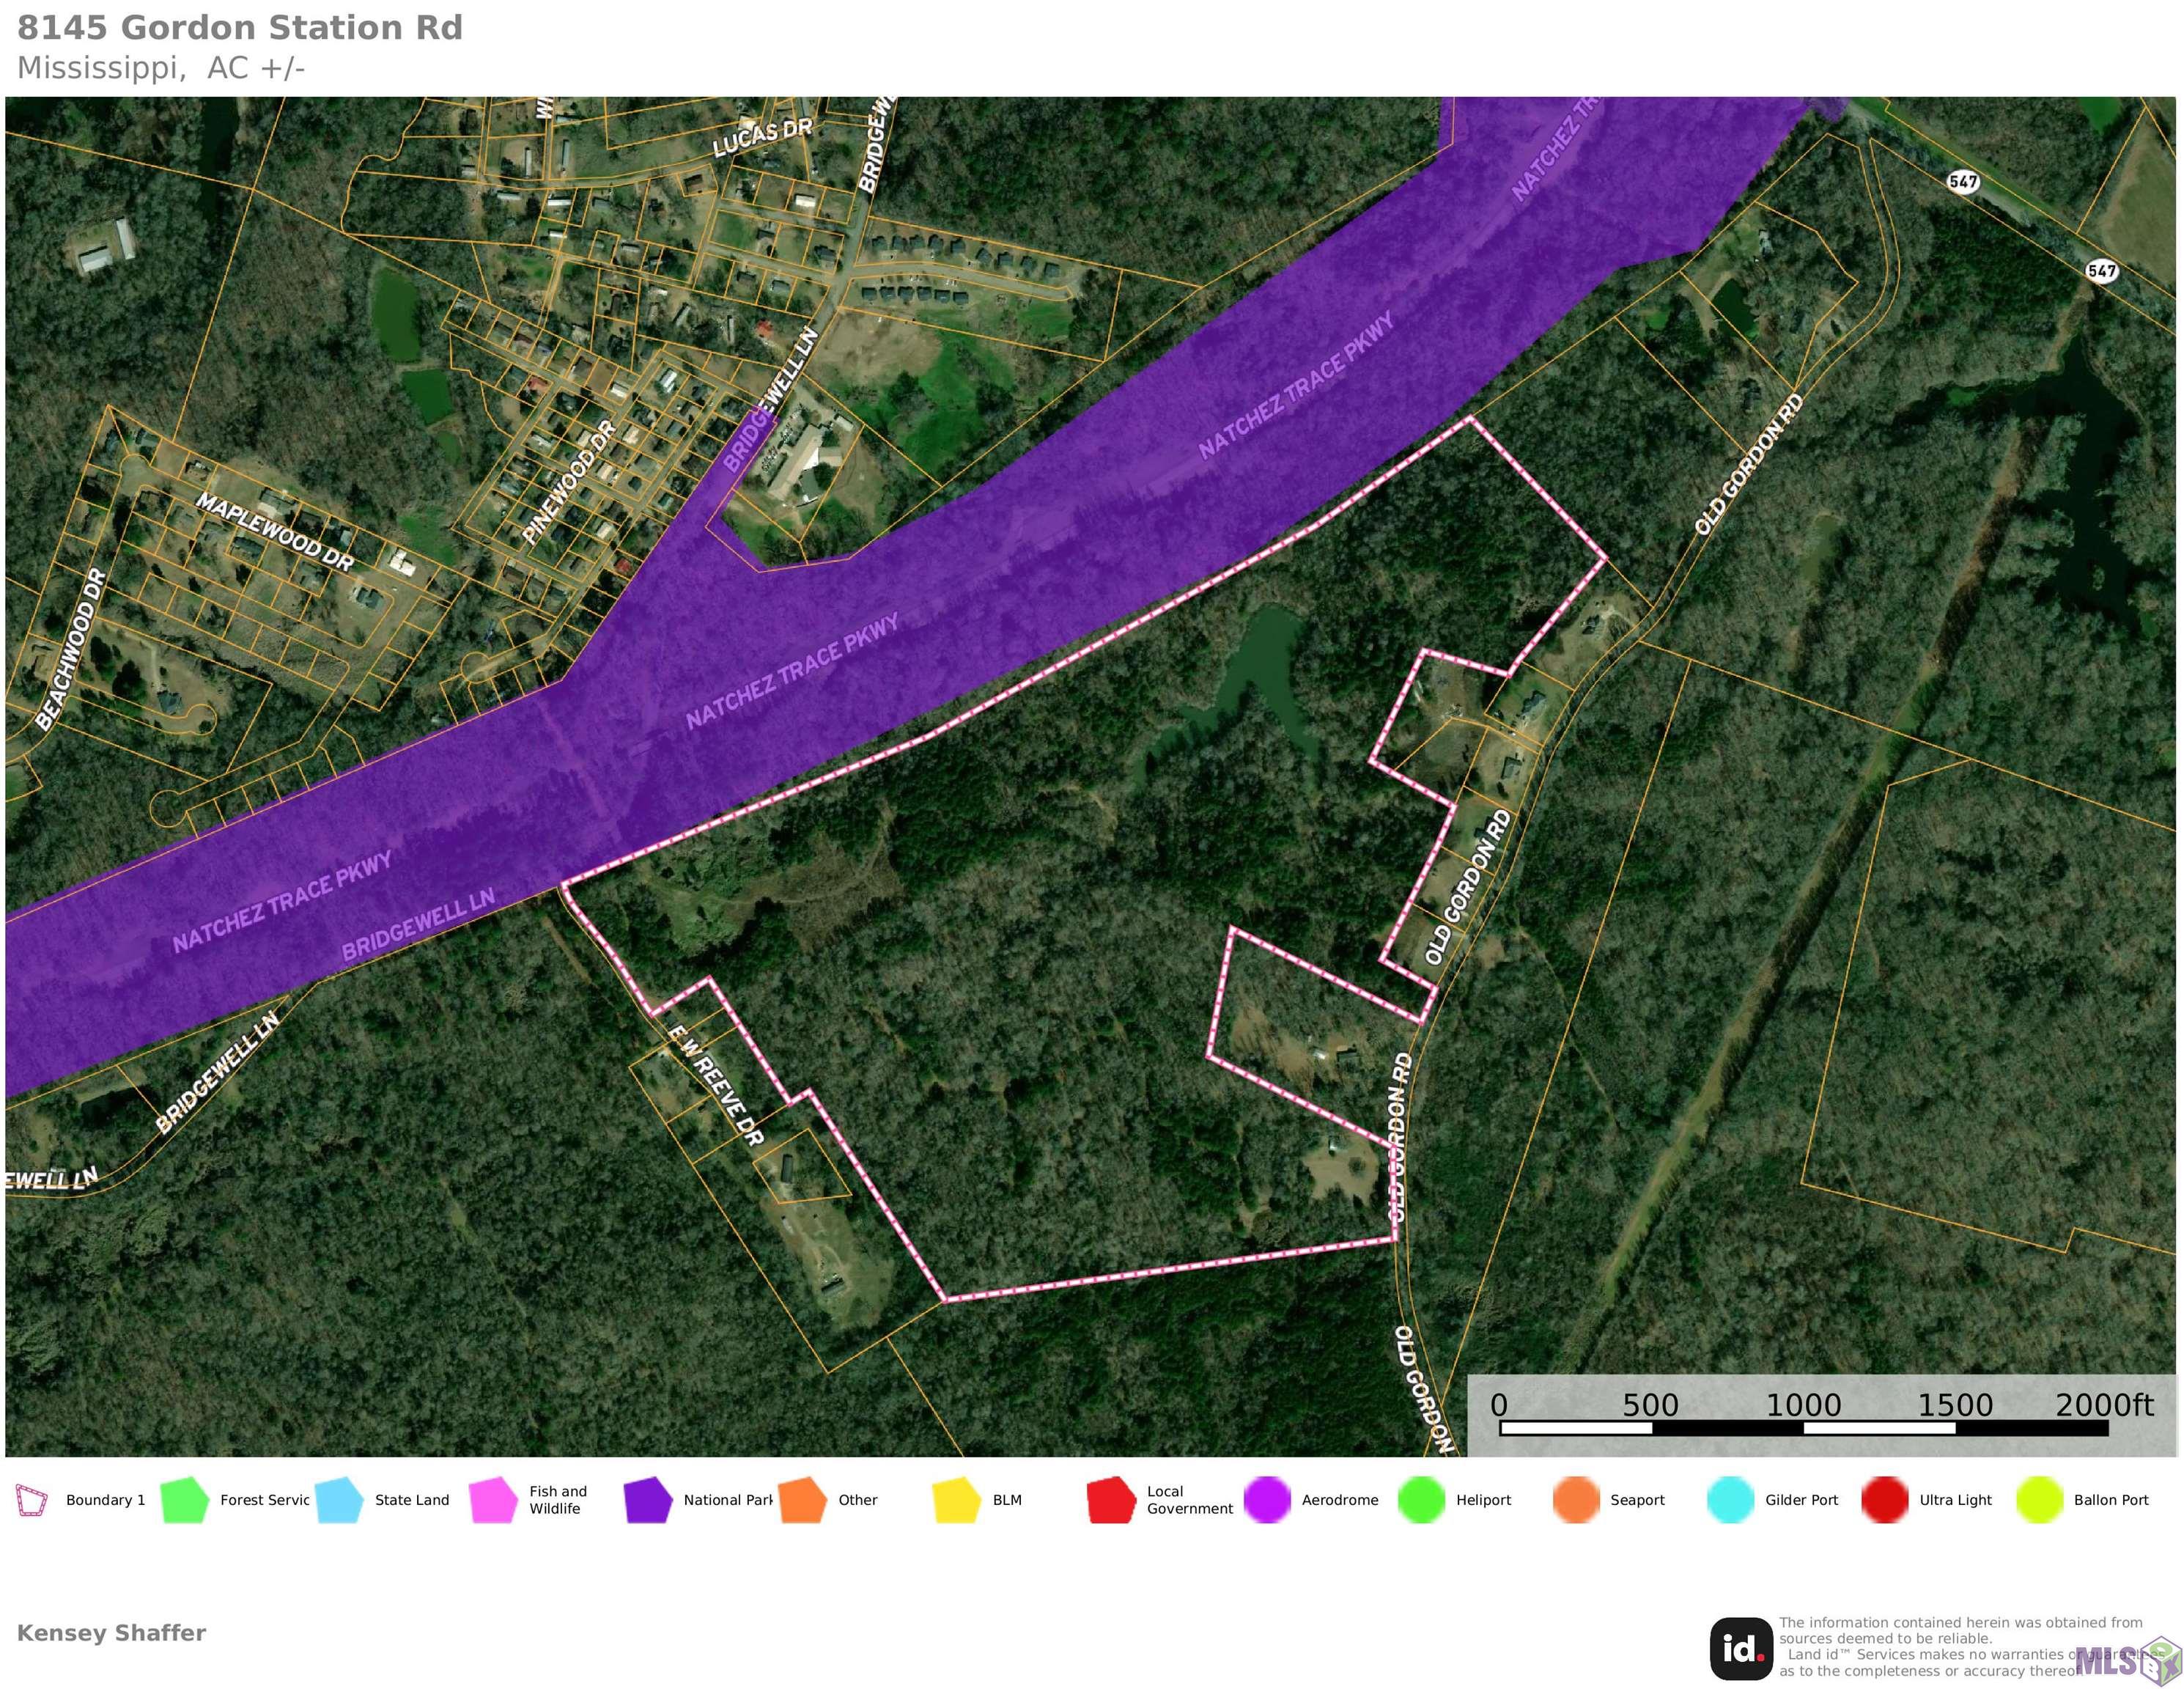Click the BLM legend icon

957,1500
